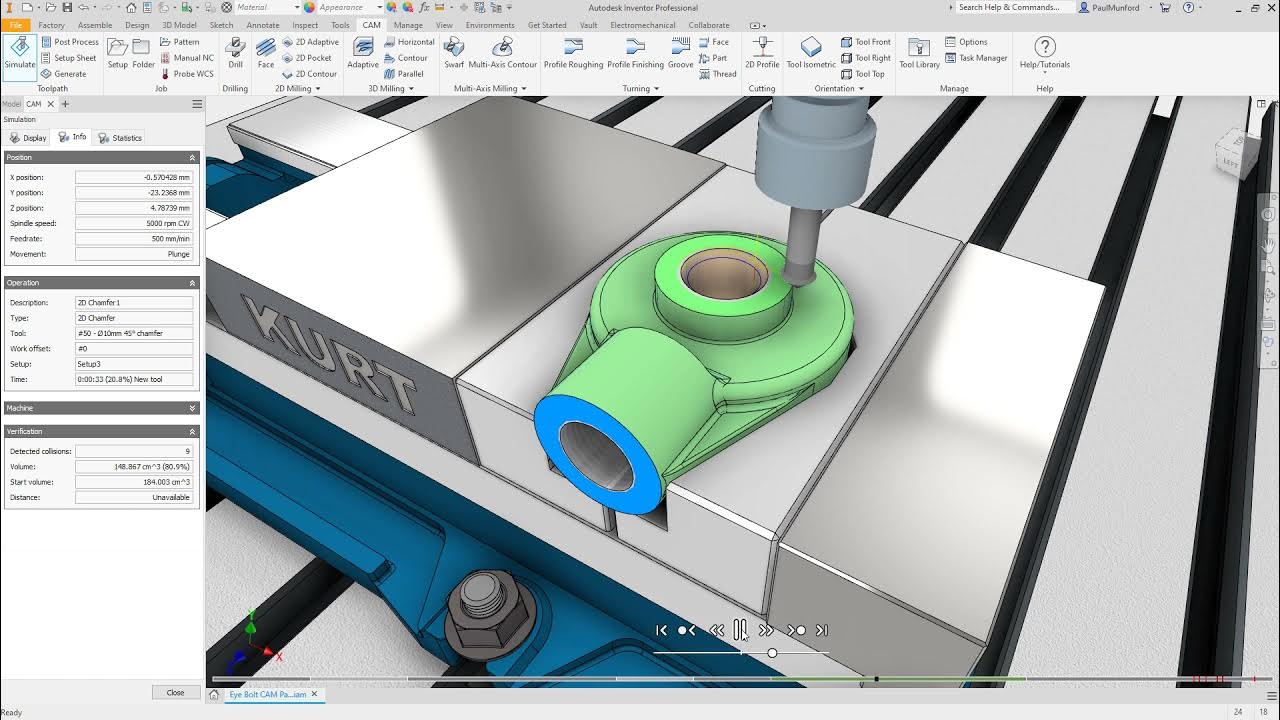Step to next operation

coord(796,630)
